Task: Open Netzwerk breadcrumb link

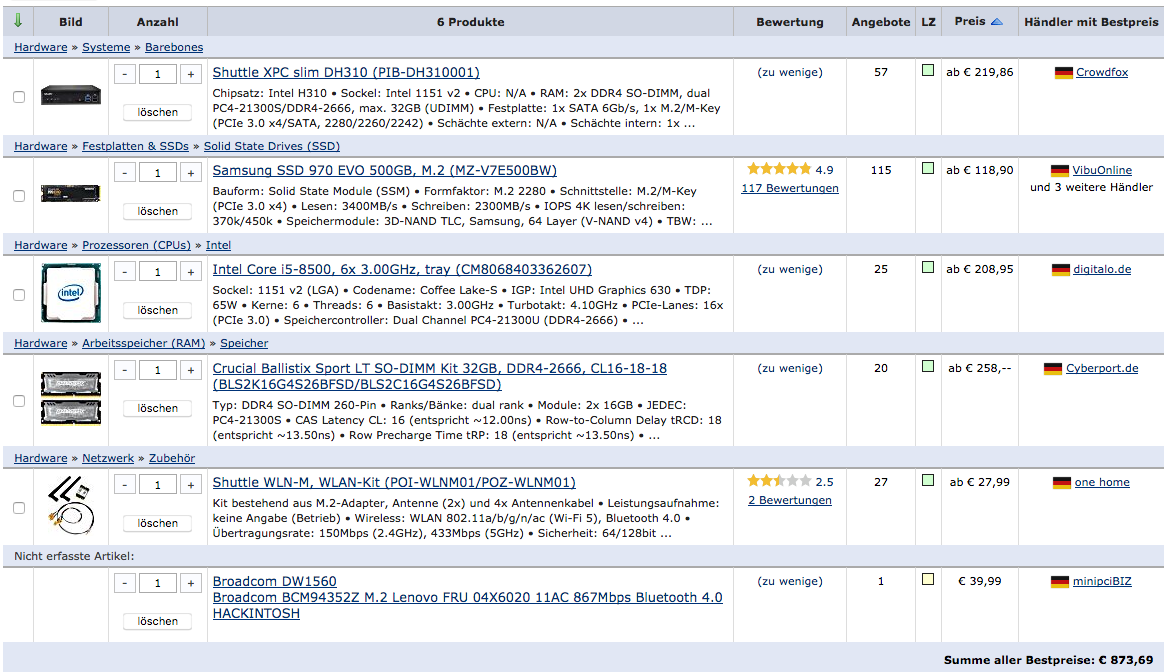Action: tap(108, 458)
